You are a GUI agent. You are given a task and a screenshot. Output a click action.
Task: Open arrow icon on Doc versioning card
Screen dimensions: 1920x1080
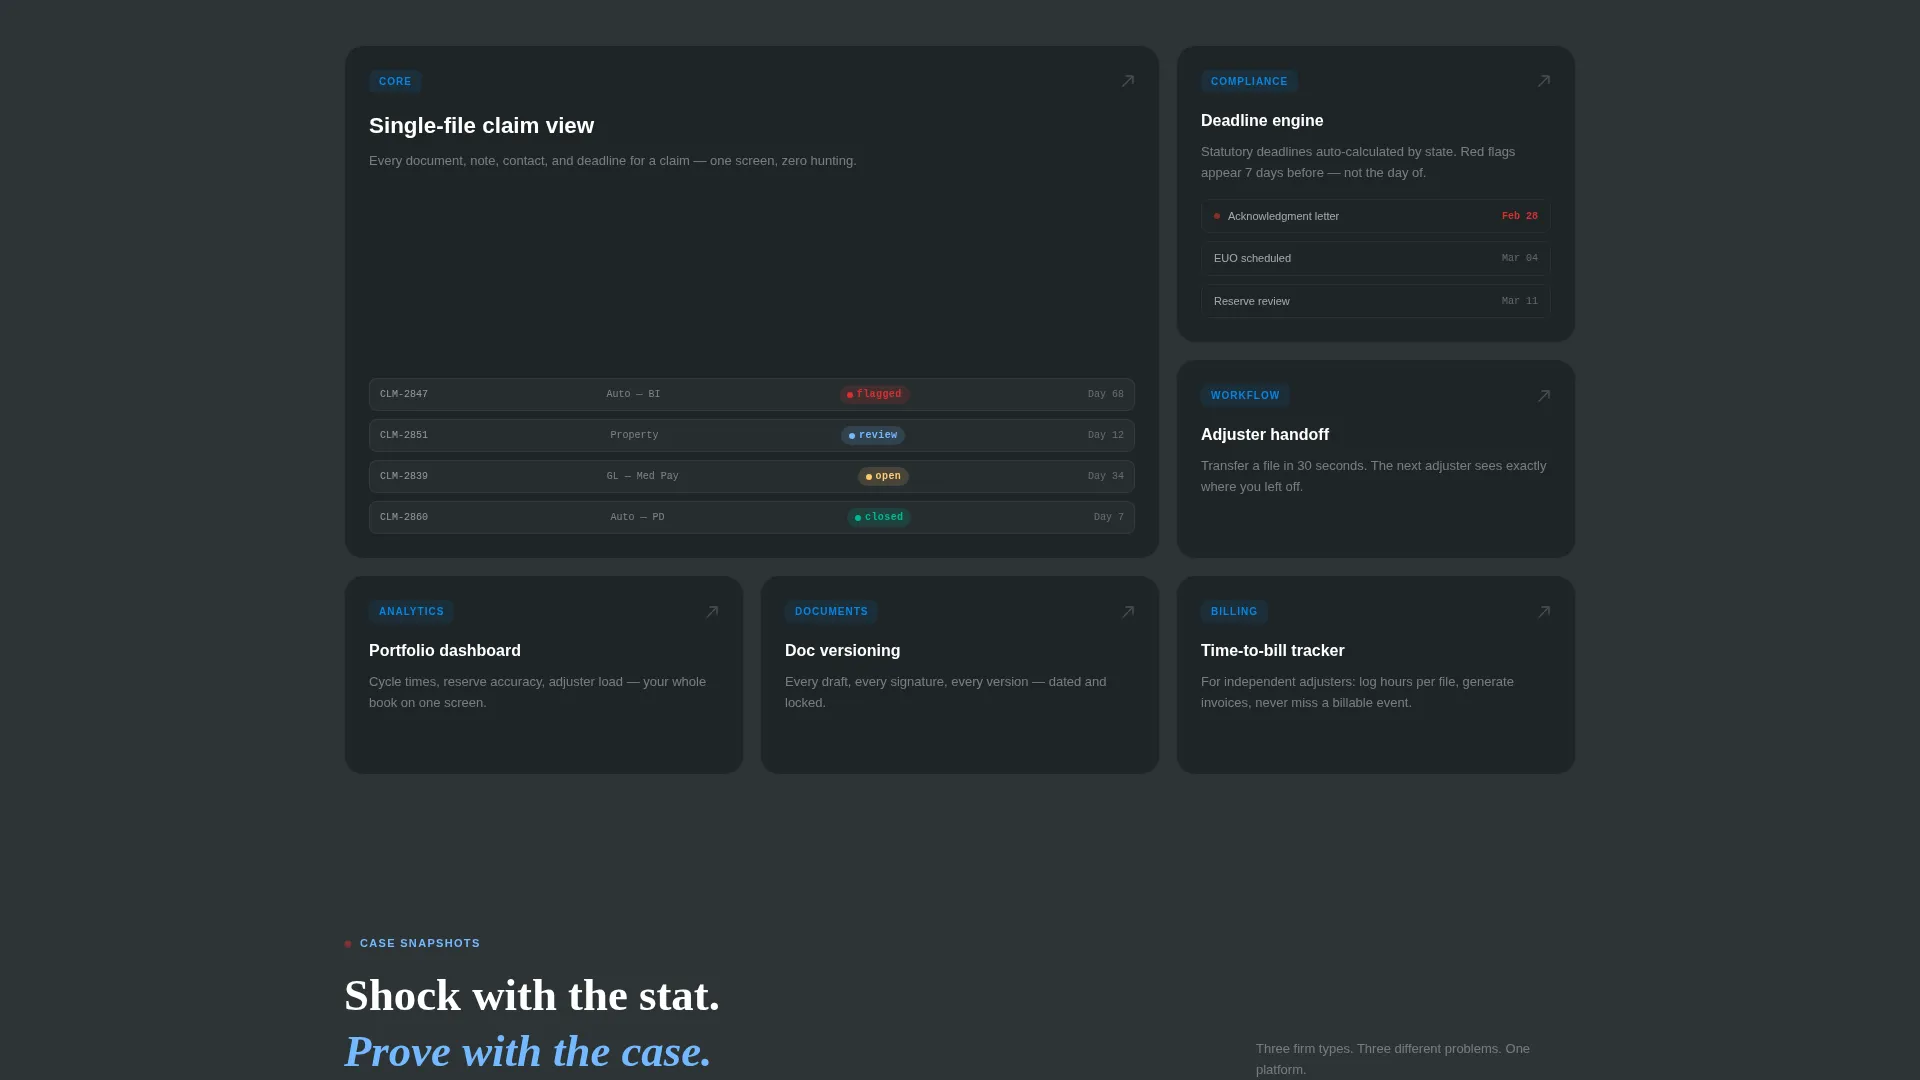click(x=1128, y=612)
